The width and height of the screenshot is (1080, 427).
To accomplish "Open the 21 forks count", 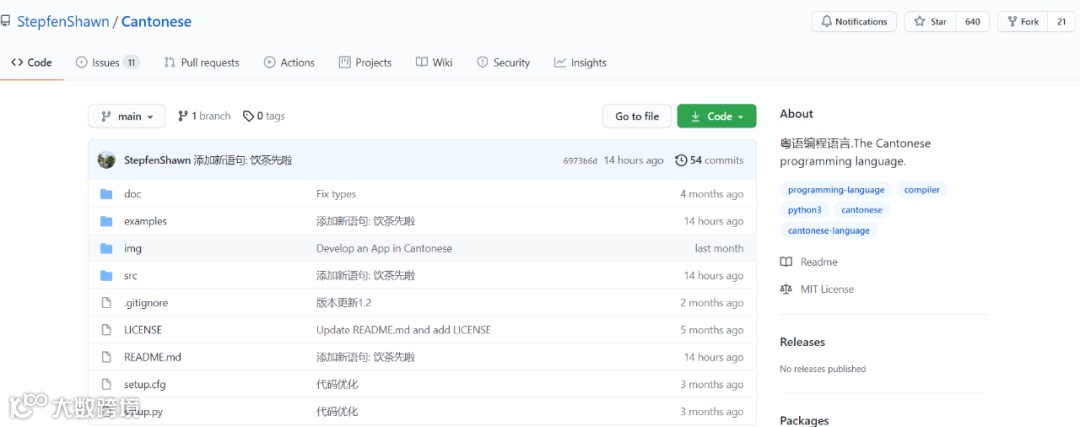I will [x=1061, y=21].
